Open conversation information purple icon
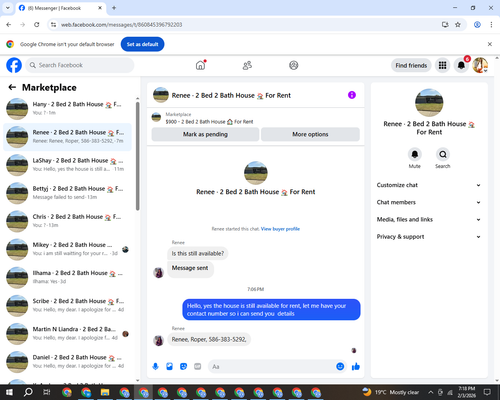500x400 pixels. pos(352,95)
